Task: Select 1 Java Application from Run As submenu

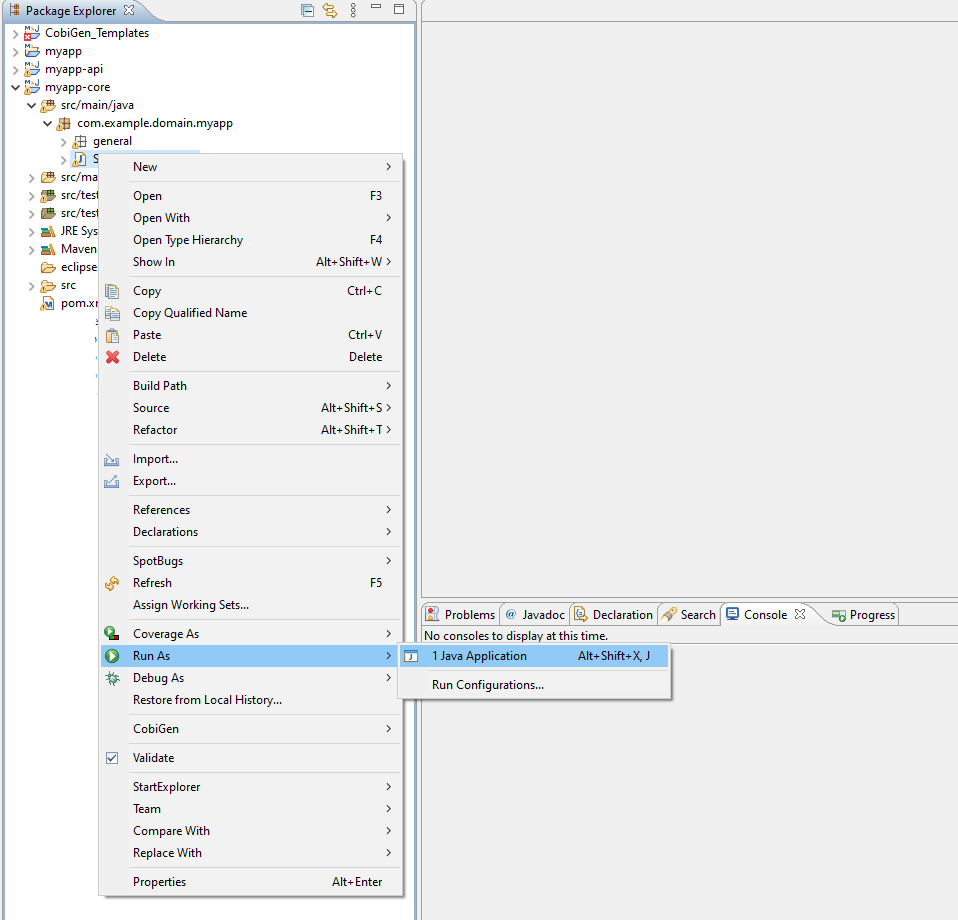Action: [479, 656]
